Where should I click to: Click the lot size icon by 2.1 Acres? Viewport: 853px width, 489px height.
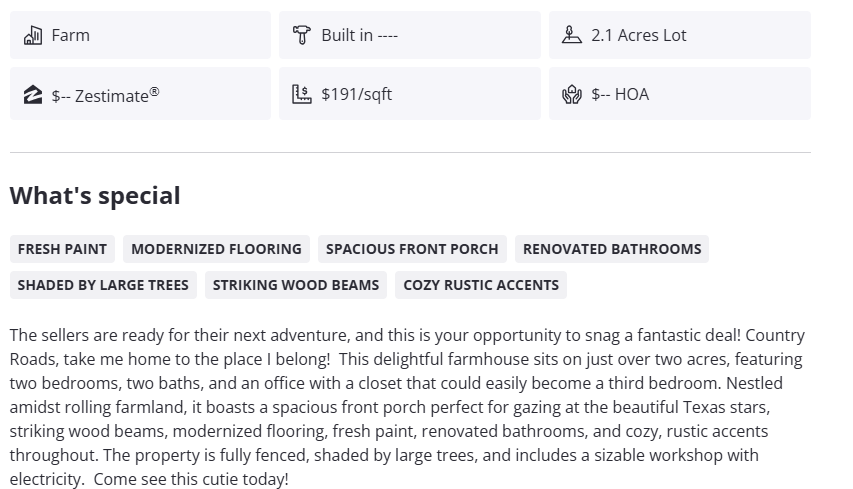coord(571,35)
